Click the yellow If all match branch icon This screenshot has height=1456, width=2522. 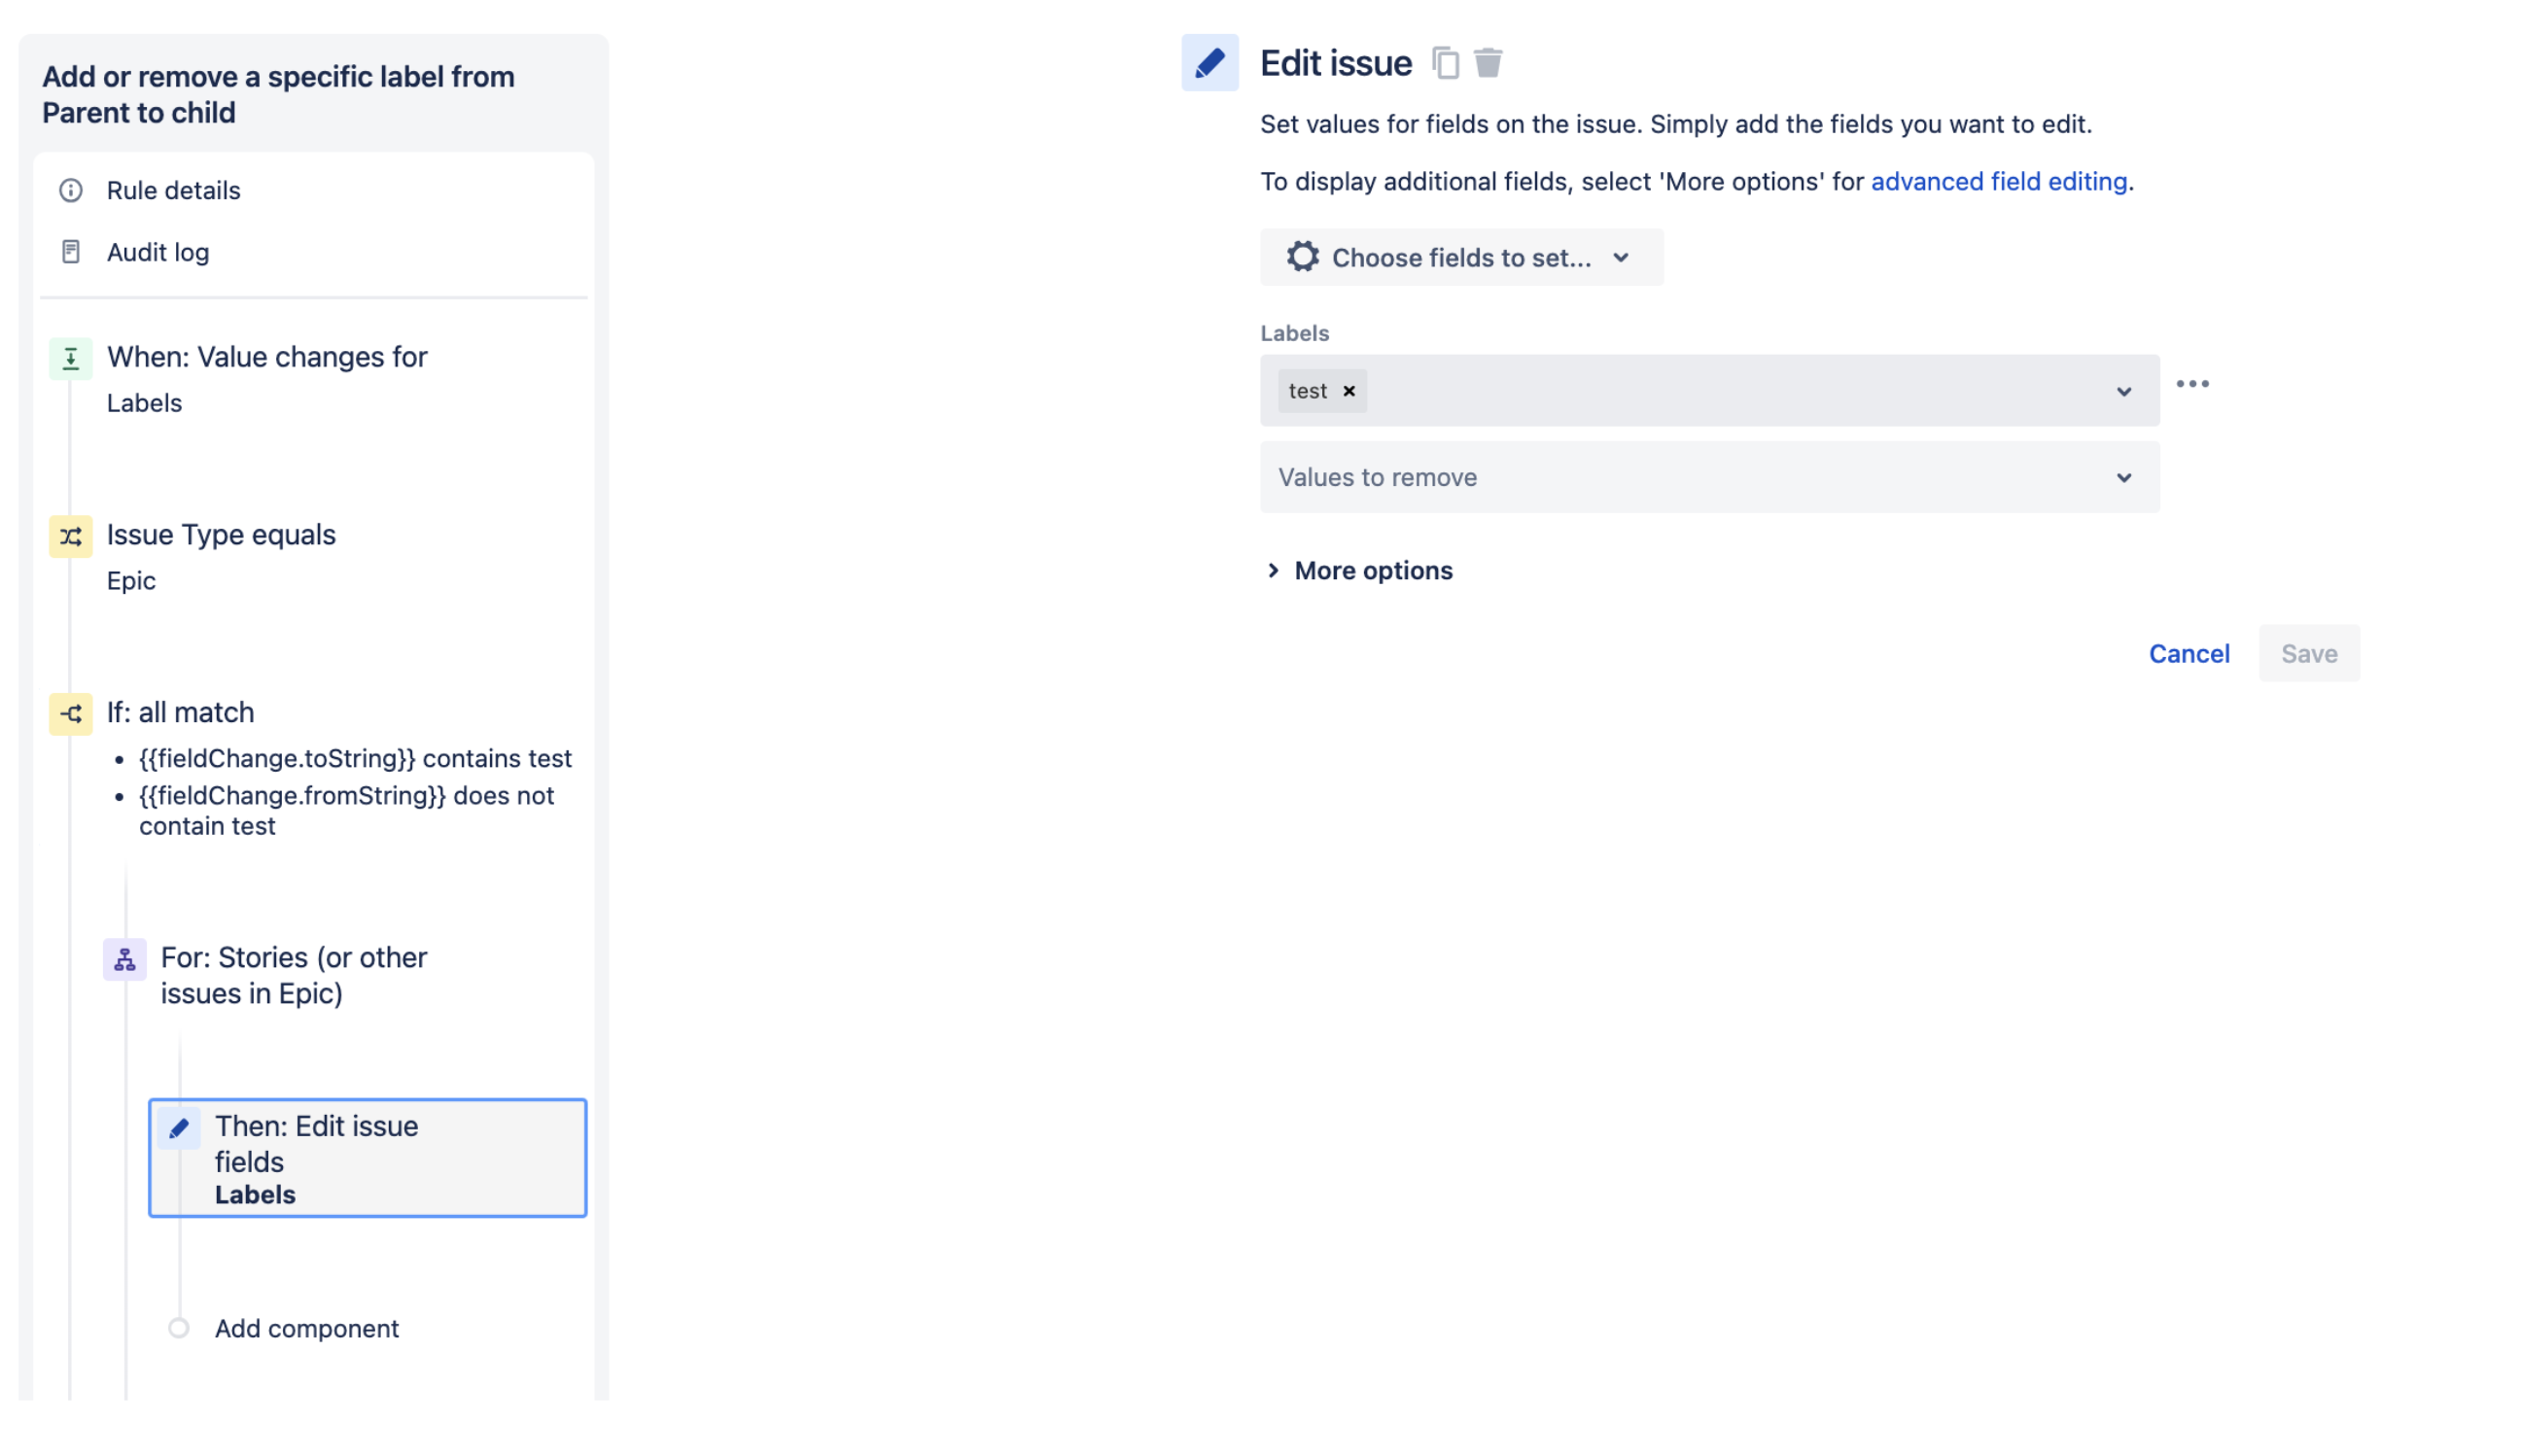(x=71, y=714)
